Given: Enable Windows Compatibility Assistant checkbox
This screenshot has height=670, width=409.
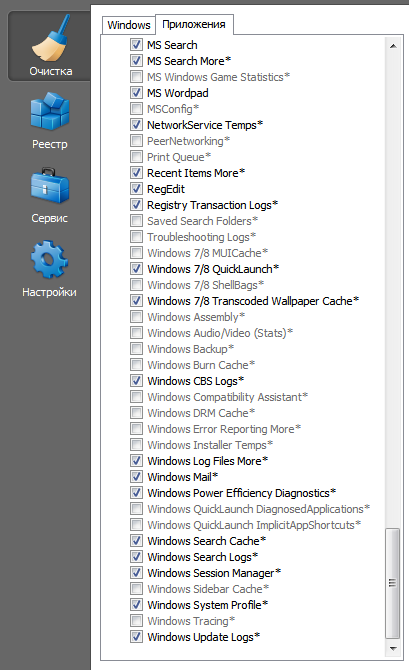Looking at the screenshot, I should click(x=136, y=397).
